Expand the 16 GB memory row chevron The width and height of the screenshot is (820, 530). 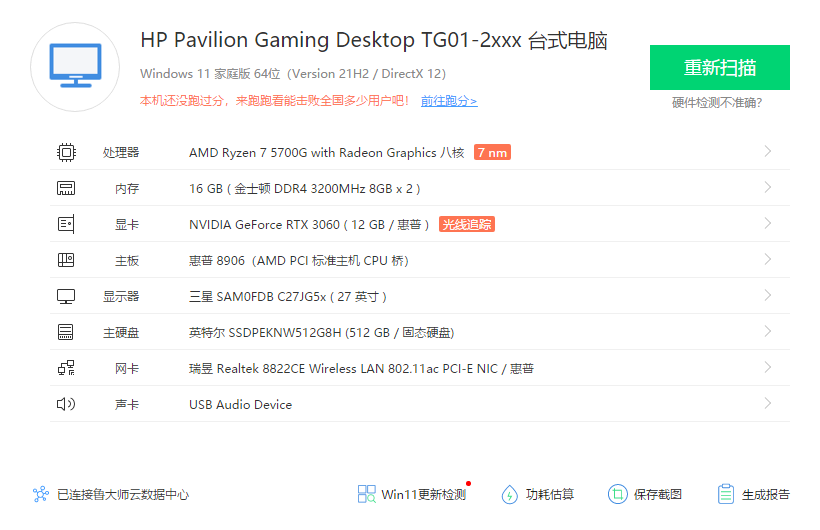pos(767,188)
